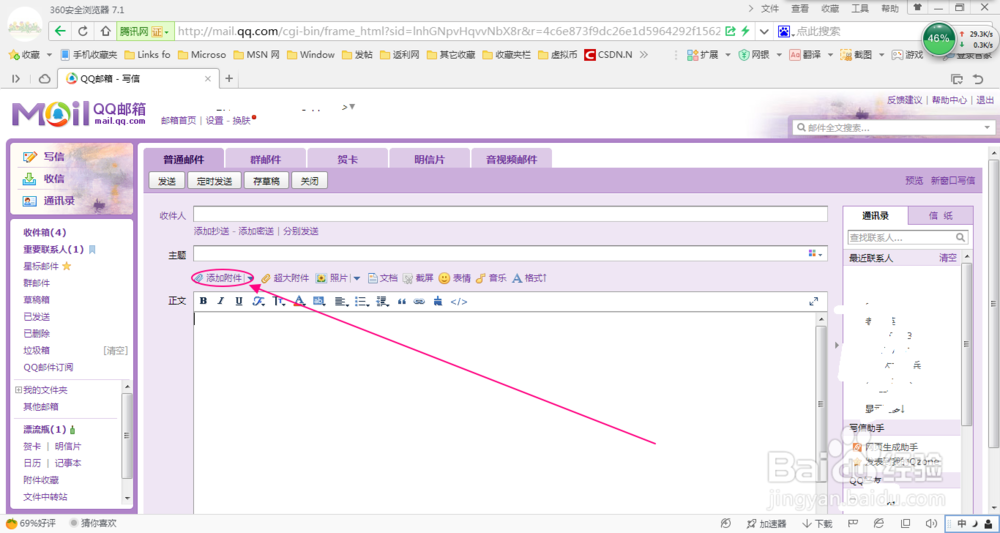Toggle italic formatting in editor toolbar

(221, 302)
